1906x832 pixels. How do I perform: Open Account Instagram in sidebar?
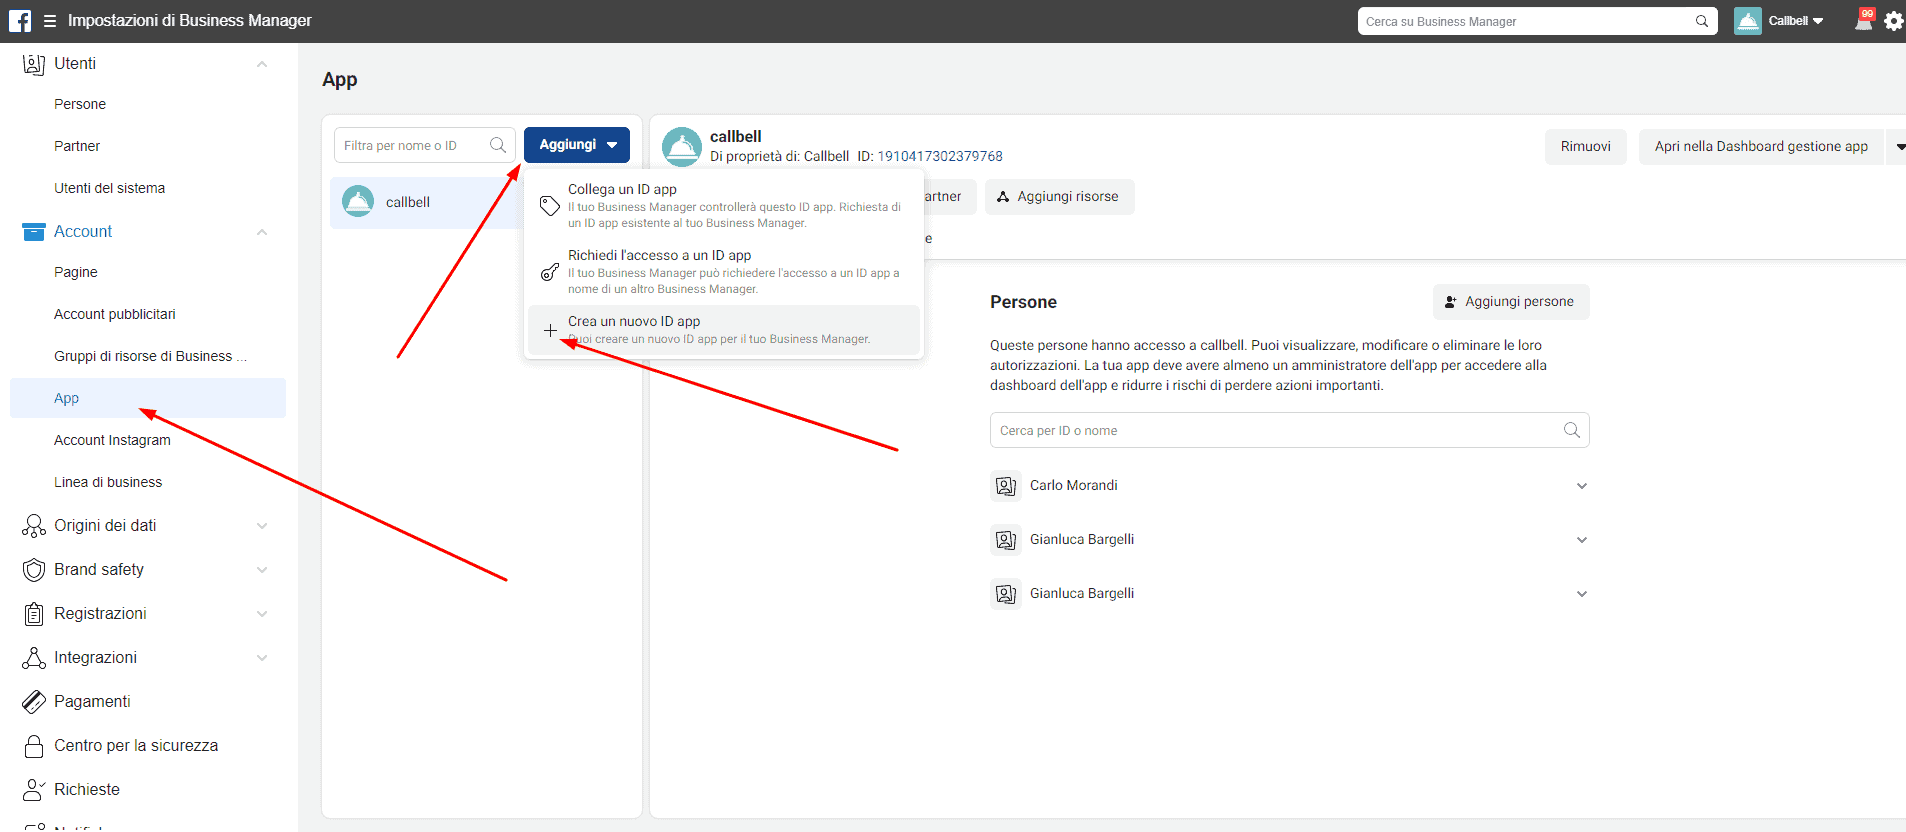pyautogui.click(x=112, y=440)
